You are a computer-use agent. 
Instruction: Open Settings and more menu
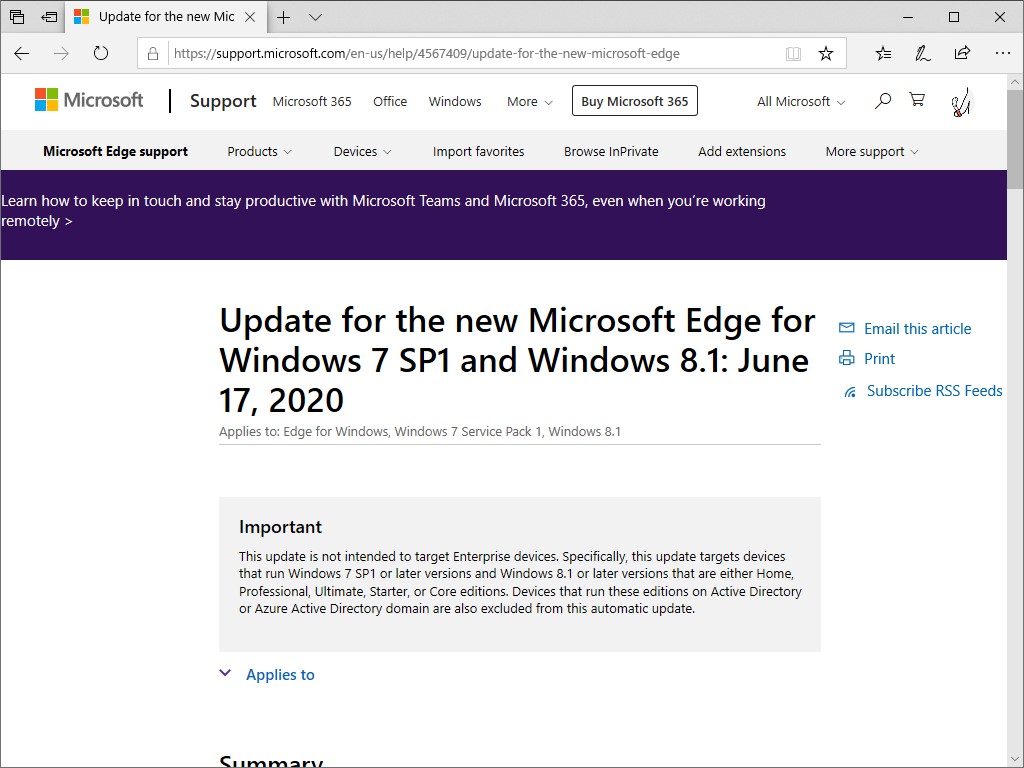(1002, 53)
